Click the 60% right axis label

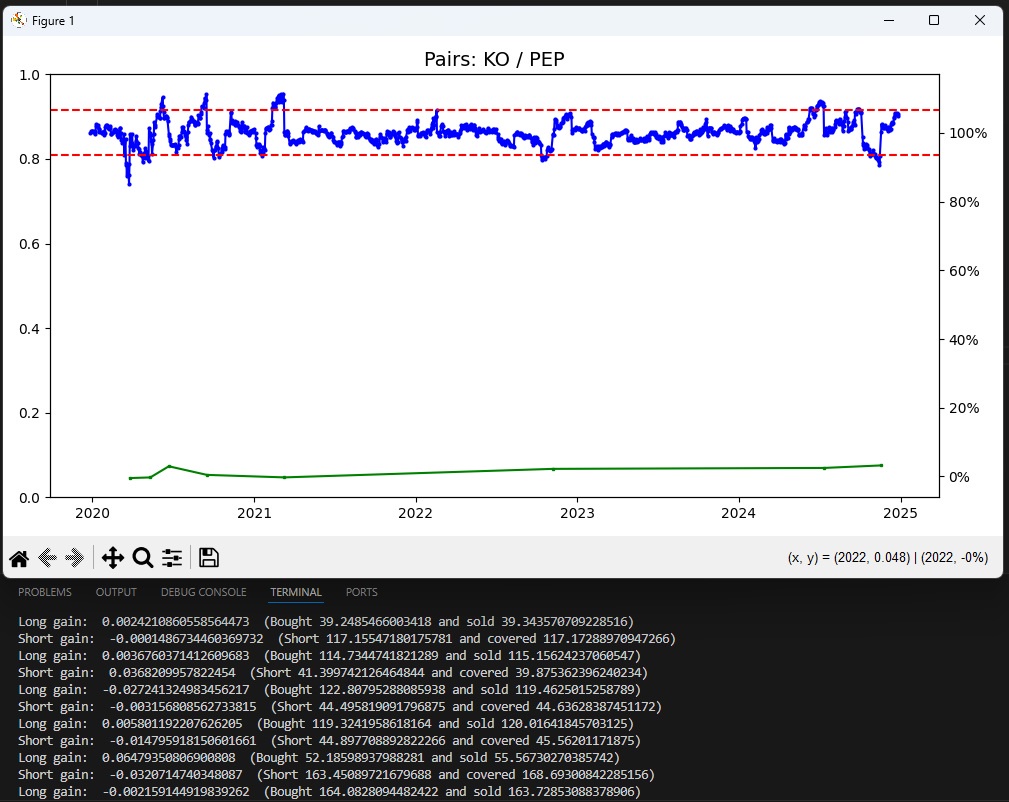pyautogui.click(x=964, y=271)
